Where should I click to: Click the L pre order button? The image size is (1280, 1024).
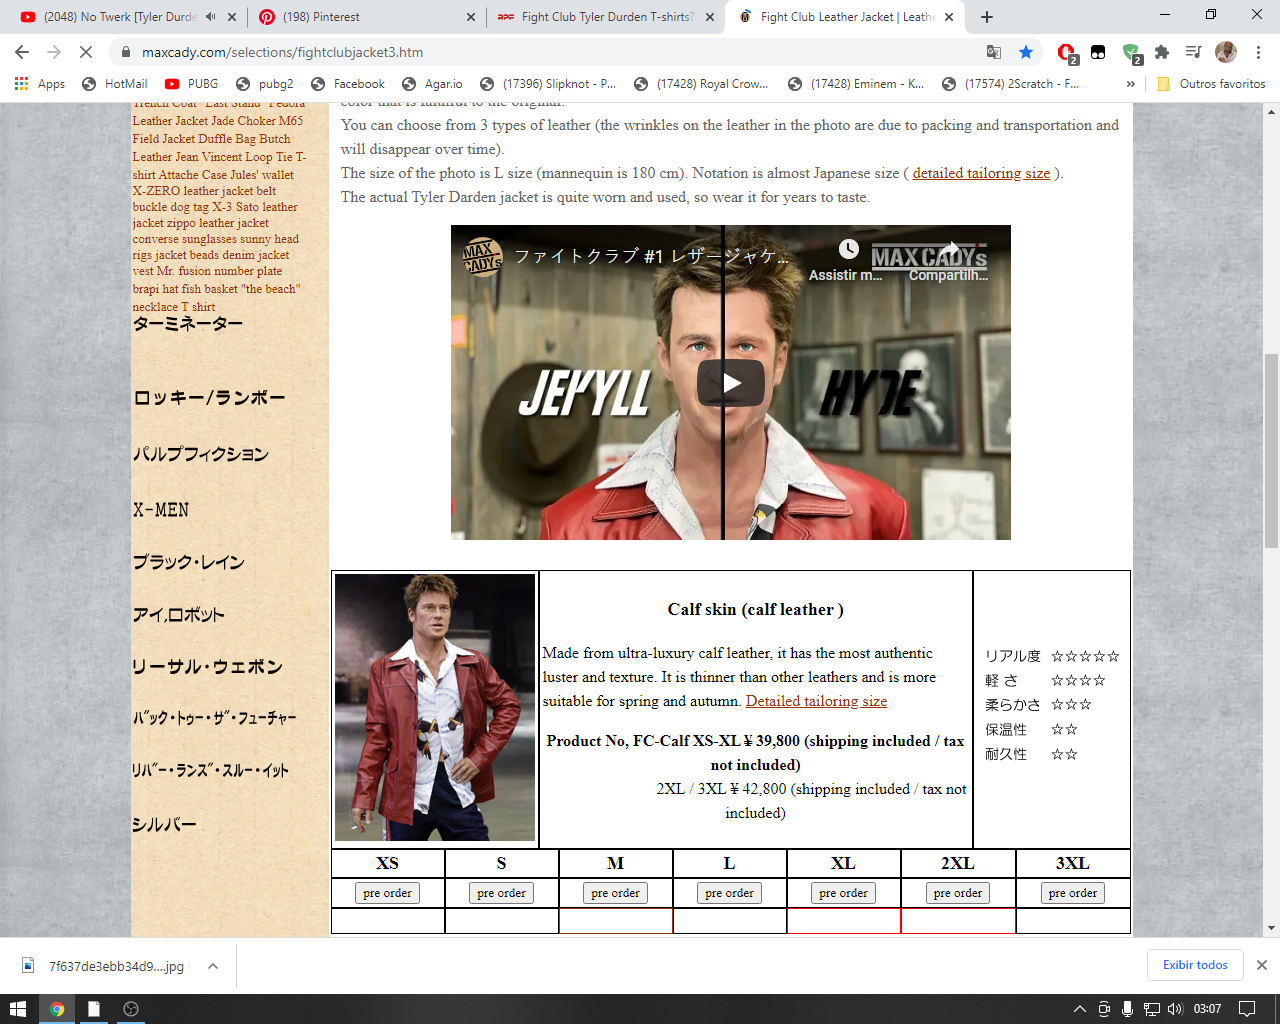click(x=729, y=893)
